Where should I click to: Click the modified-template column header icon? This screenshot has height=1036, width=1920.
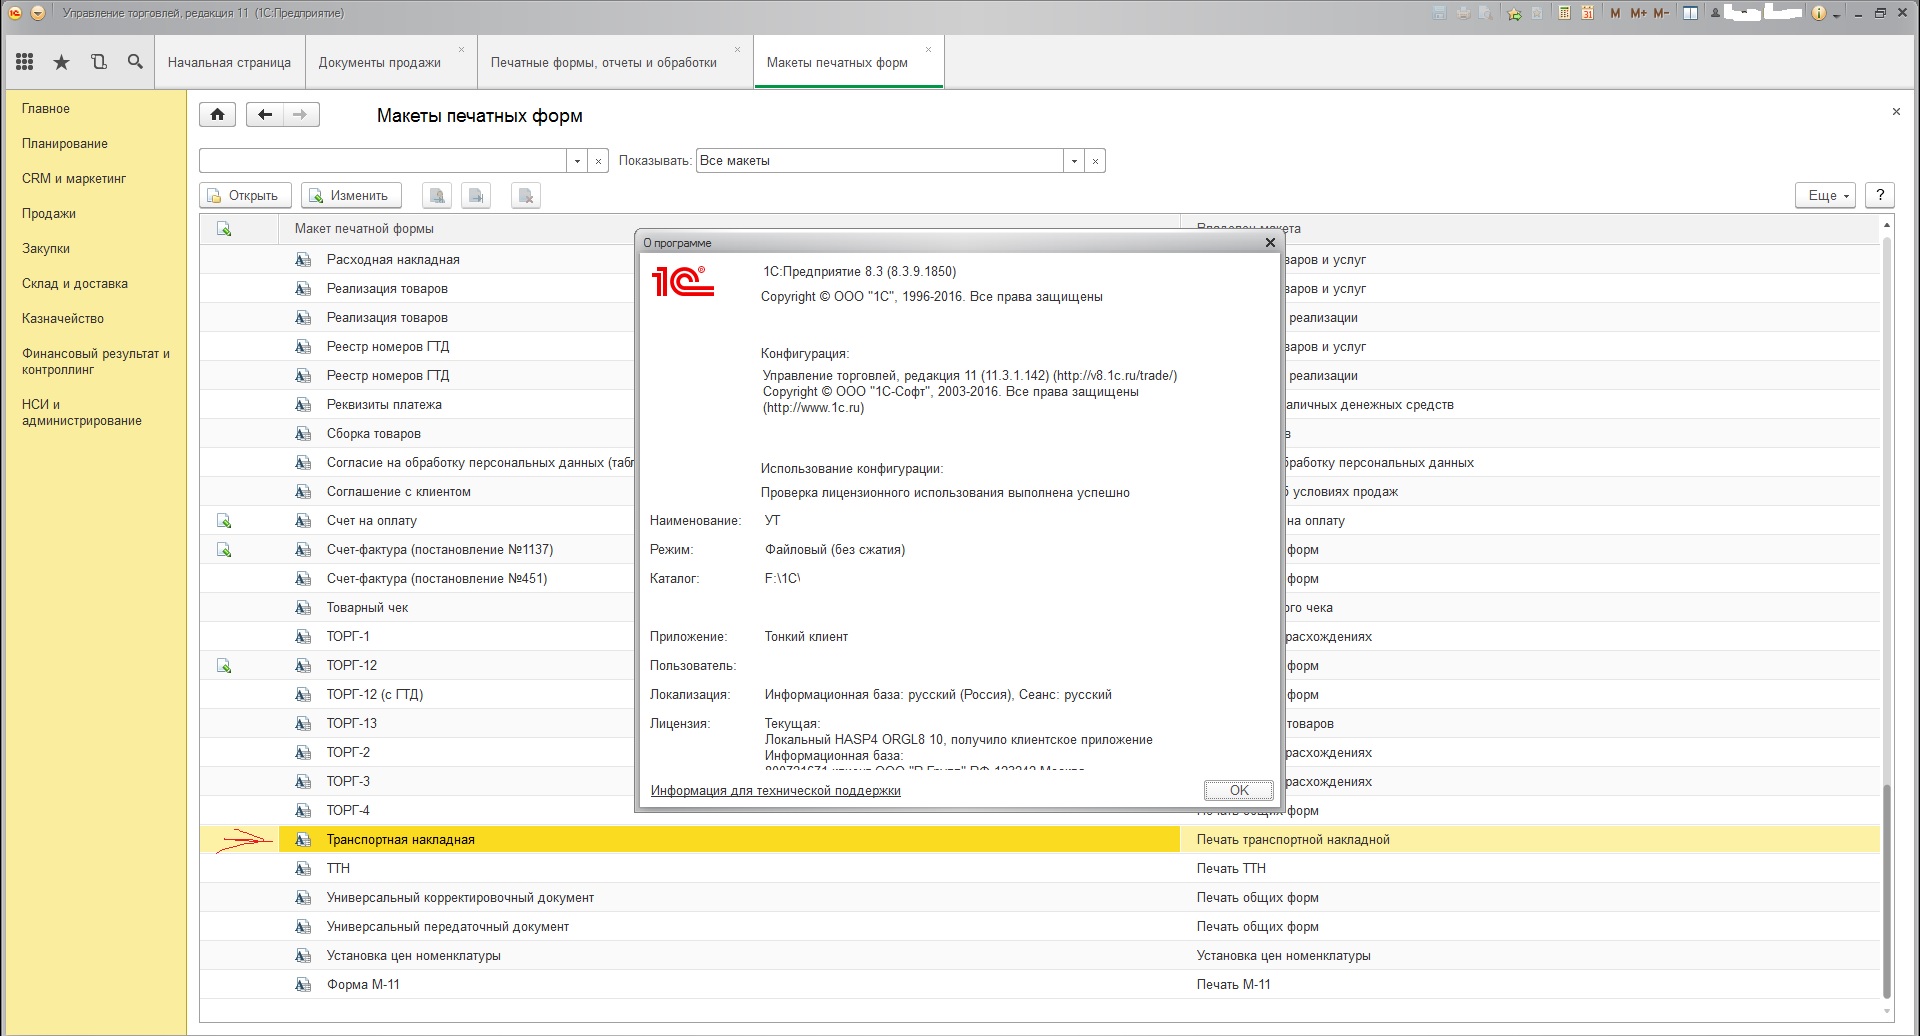pos(224,229)
